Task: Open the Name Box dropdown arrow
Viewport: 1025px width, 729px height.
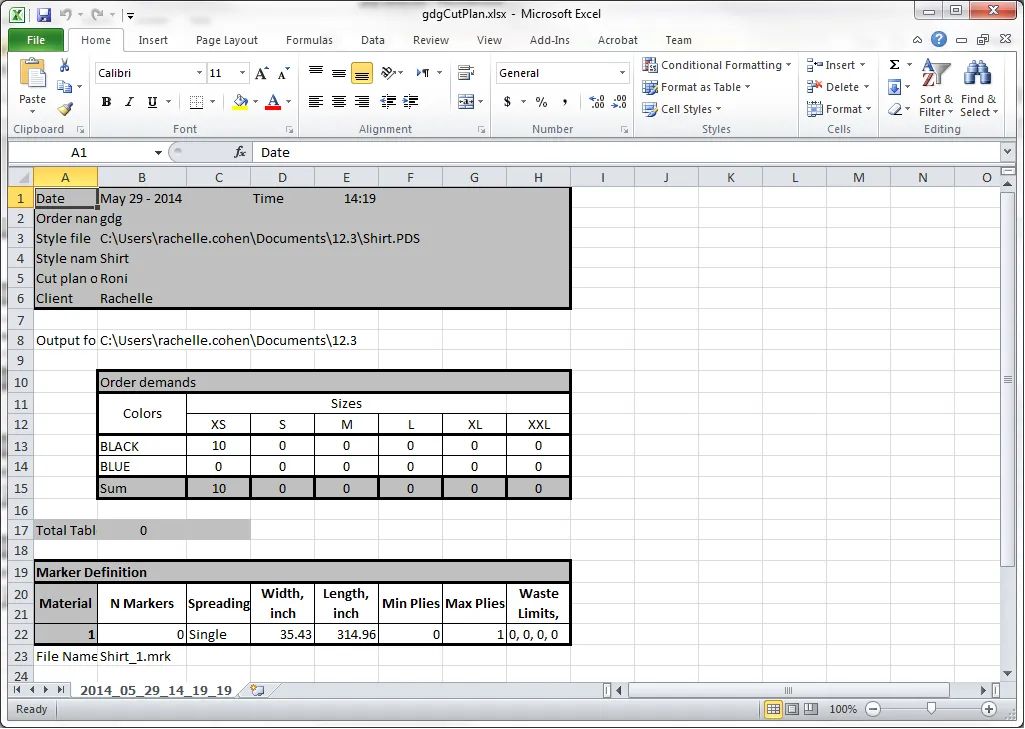Action: [x=158, y=153]
